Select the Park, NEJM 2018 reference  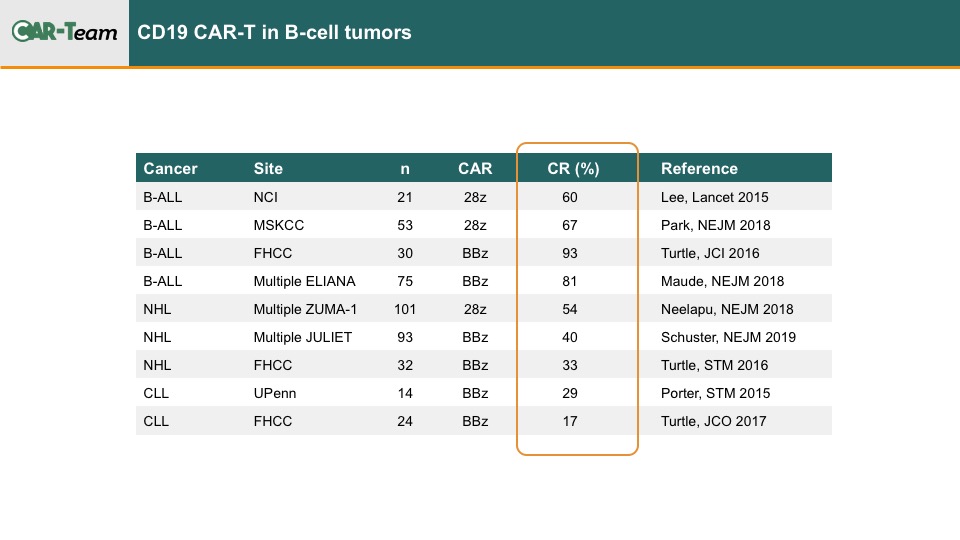pos(716,225)
